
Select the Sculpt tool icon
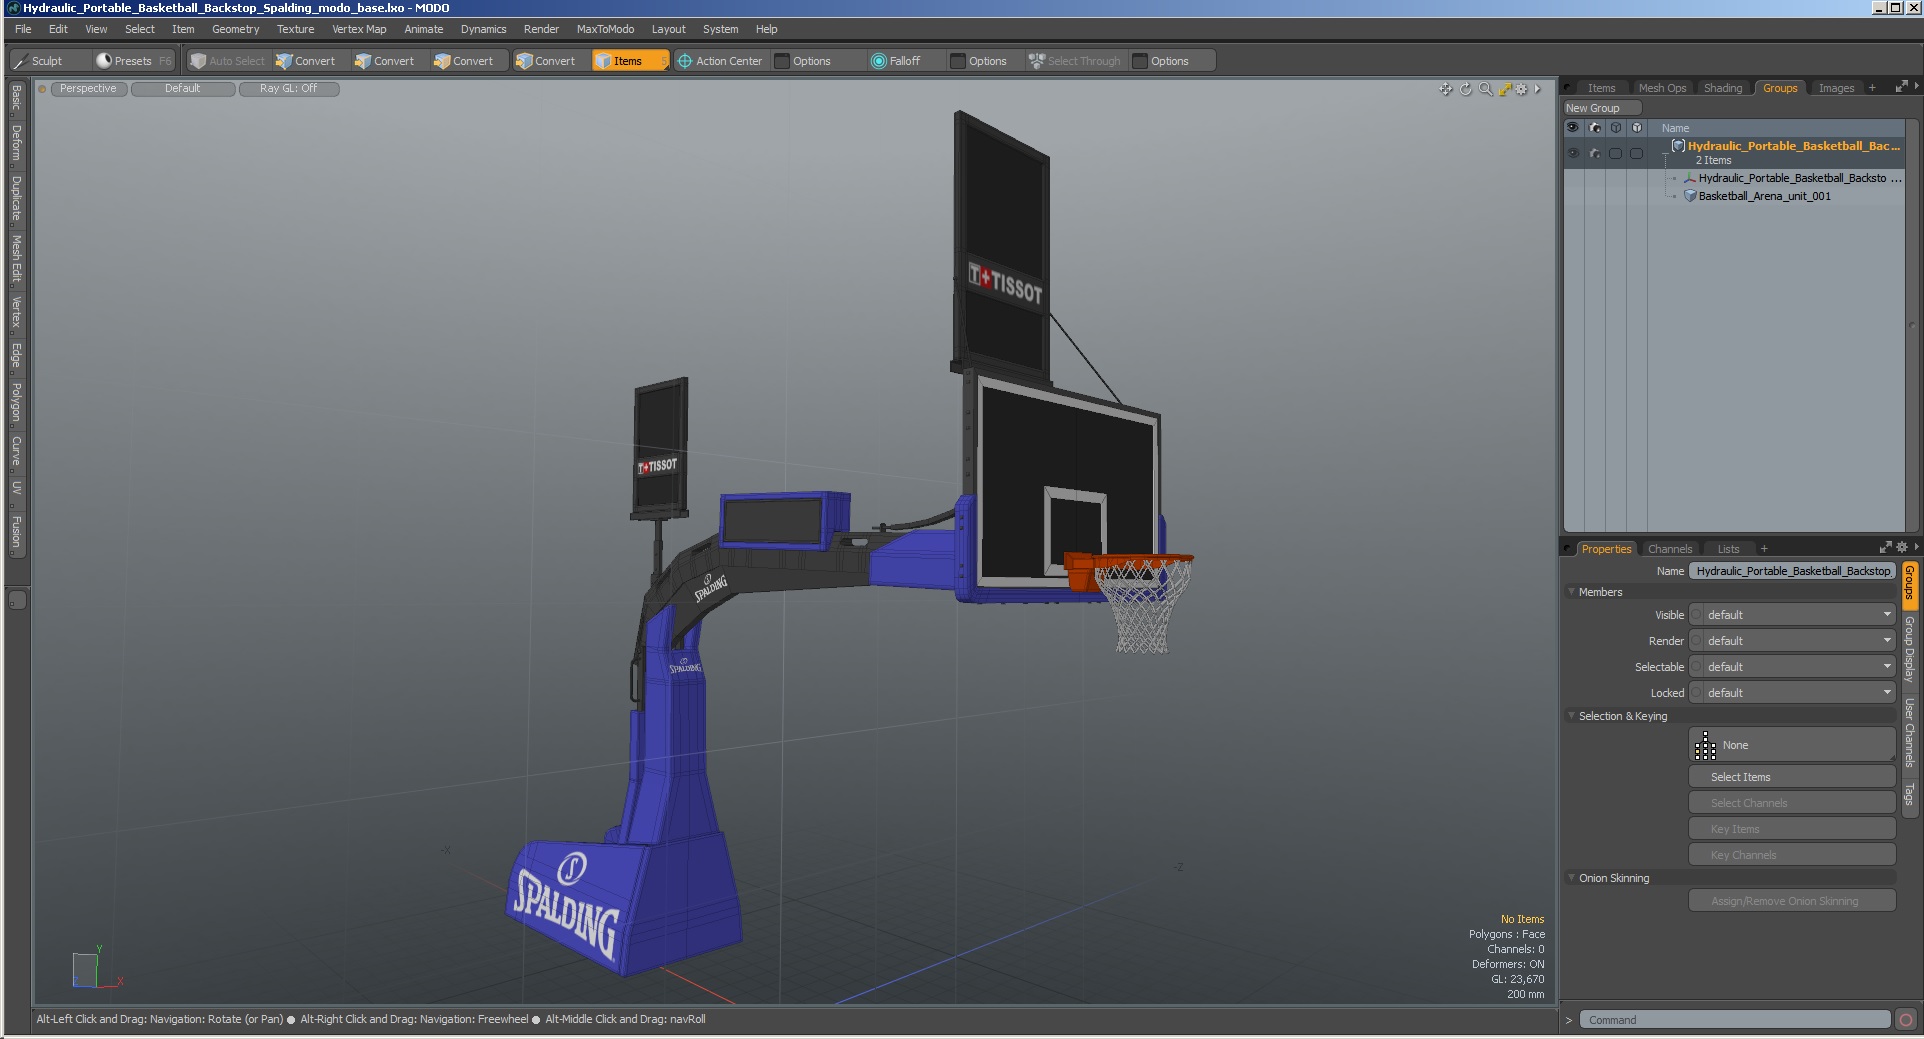(x=21, y=61)
